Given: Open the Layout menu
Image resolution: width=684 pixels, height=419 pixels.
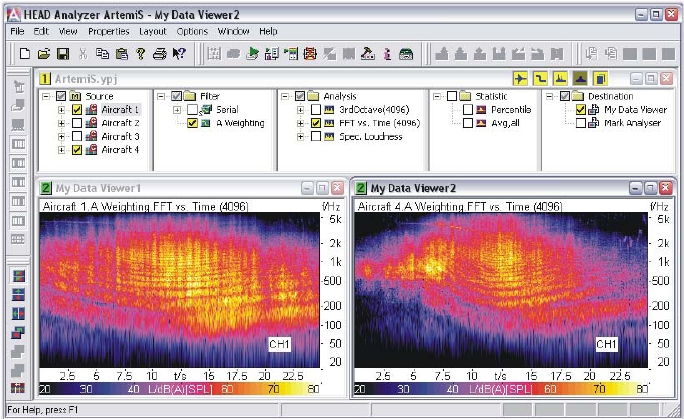Looking at the screenshot, I should (x=153, y=31).
